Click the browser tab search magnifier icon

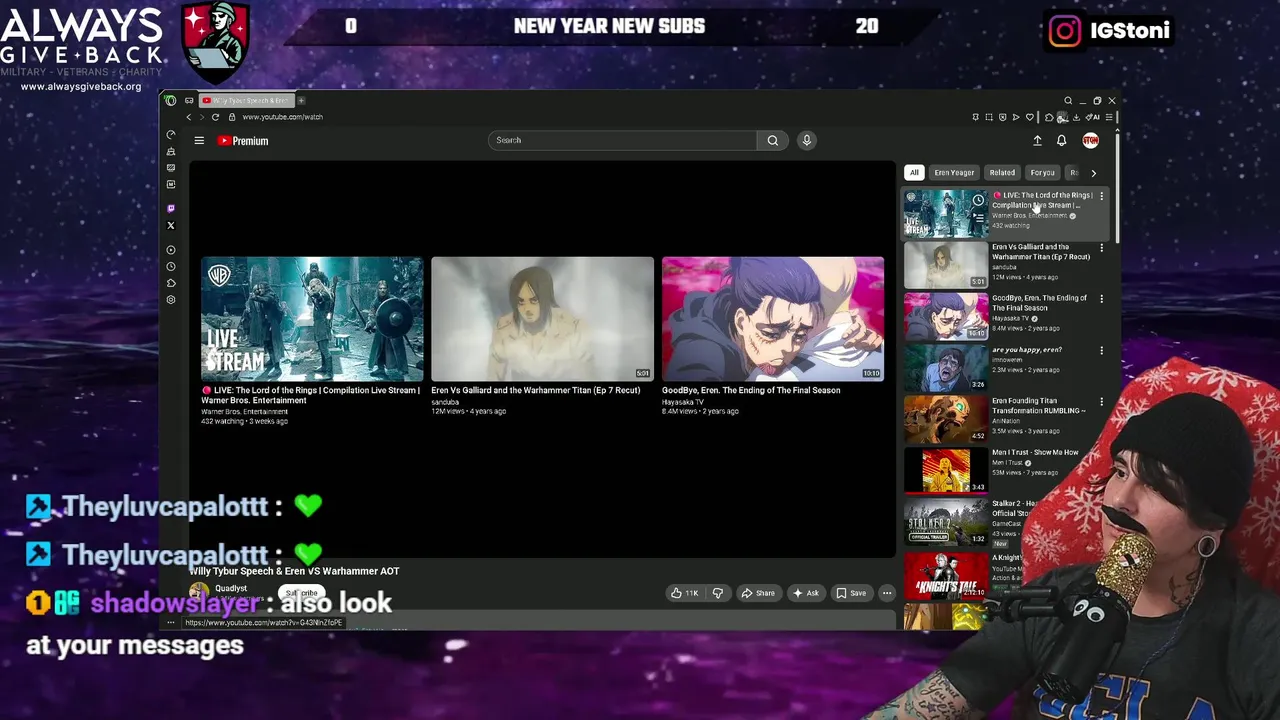tap(1068, 100)
